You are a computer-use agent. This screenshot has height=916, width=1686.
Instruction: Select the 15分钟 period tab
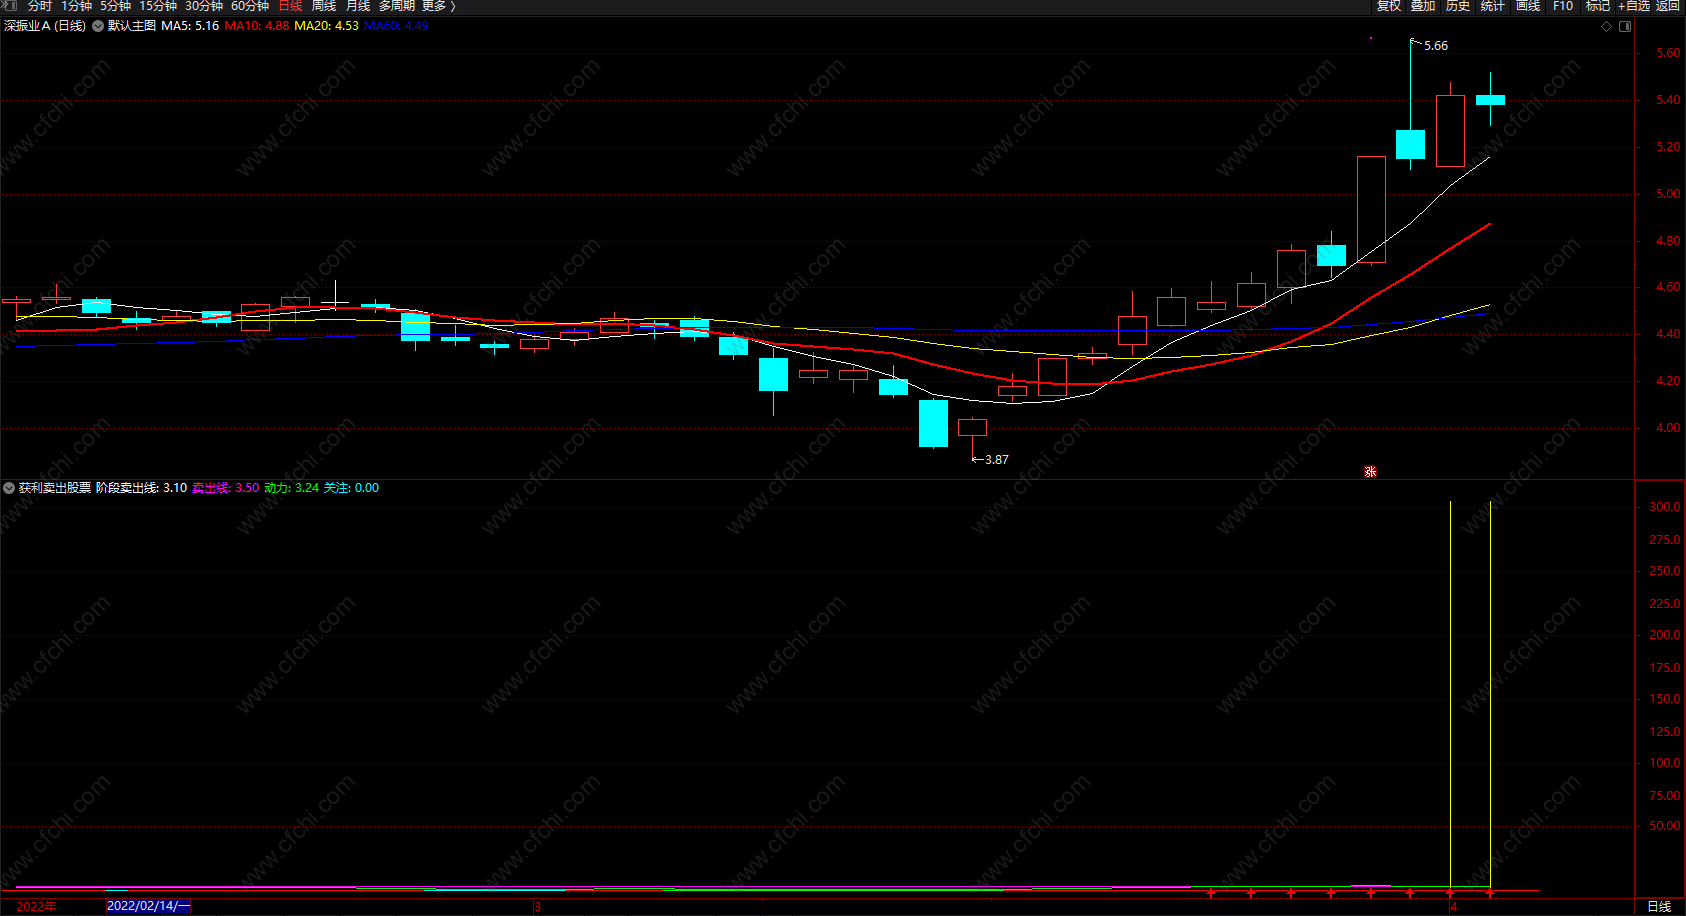(x=158, y=6)
